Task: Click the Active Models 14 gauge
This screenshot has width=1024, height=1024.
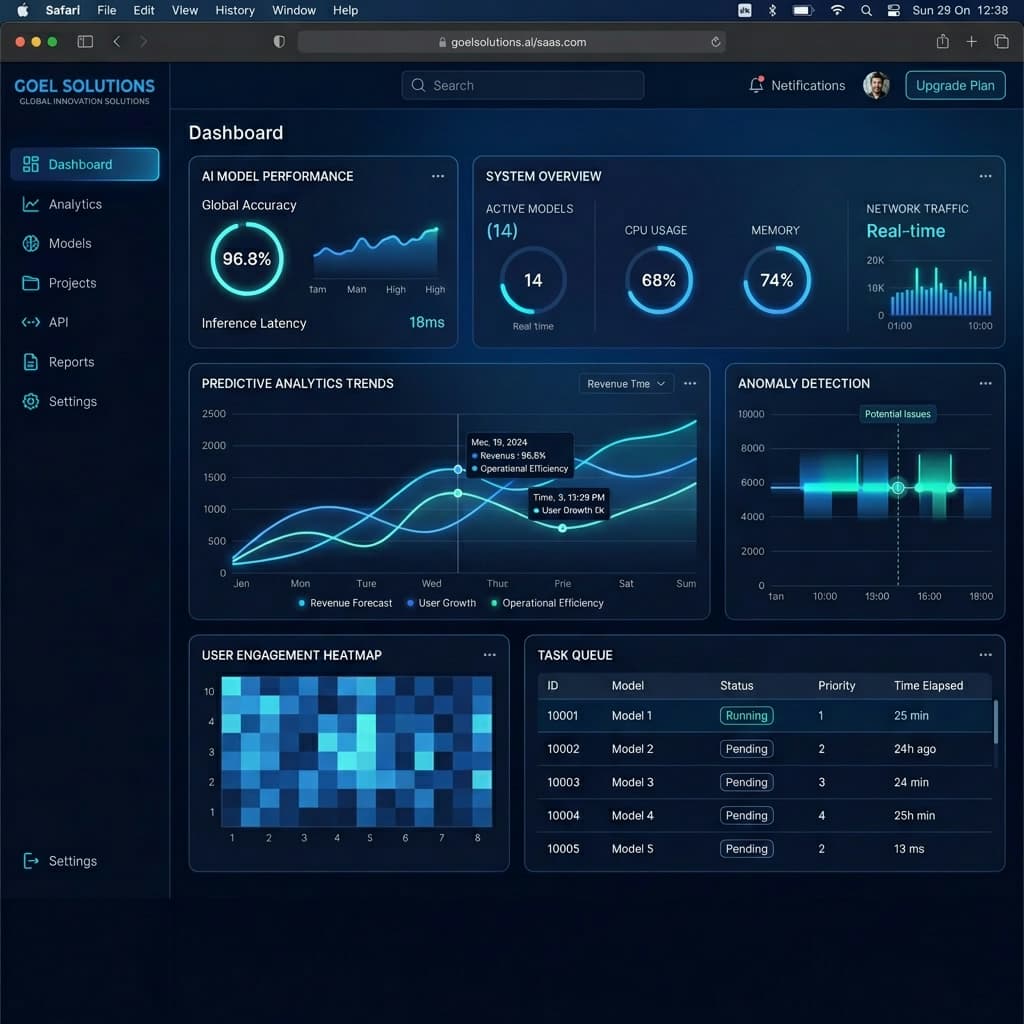Action: point(533,280)
